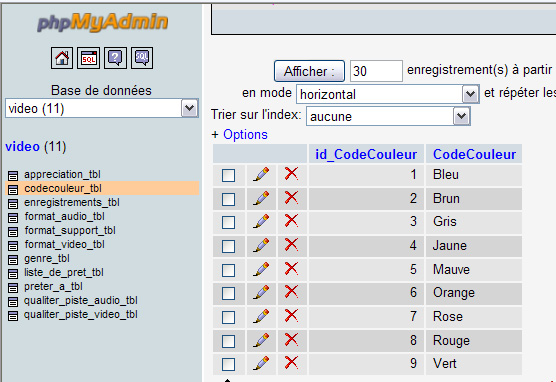
Task: Tick the checkbox for row Jaune
Action: pyautogui.click(x=228, y=246)
